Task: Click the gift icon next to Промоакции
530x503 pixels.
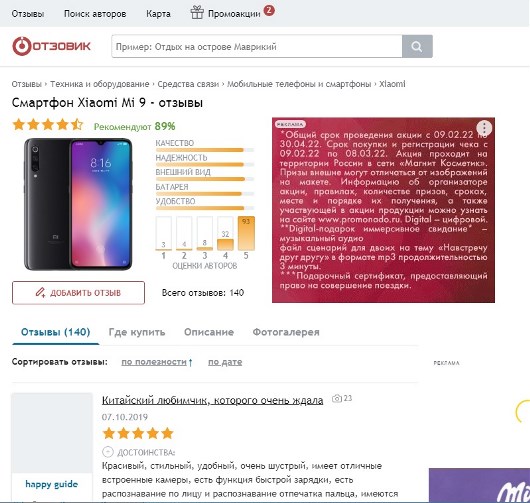Action: pos(197,13)
